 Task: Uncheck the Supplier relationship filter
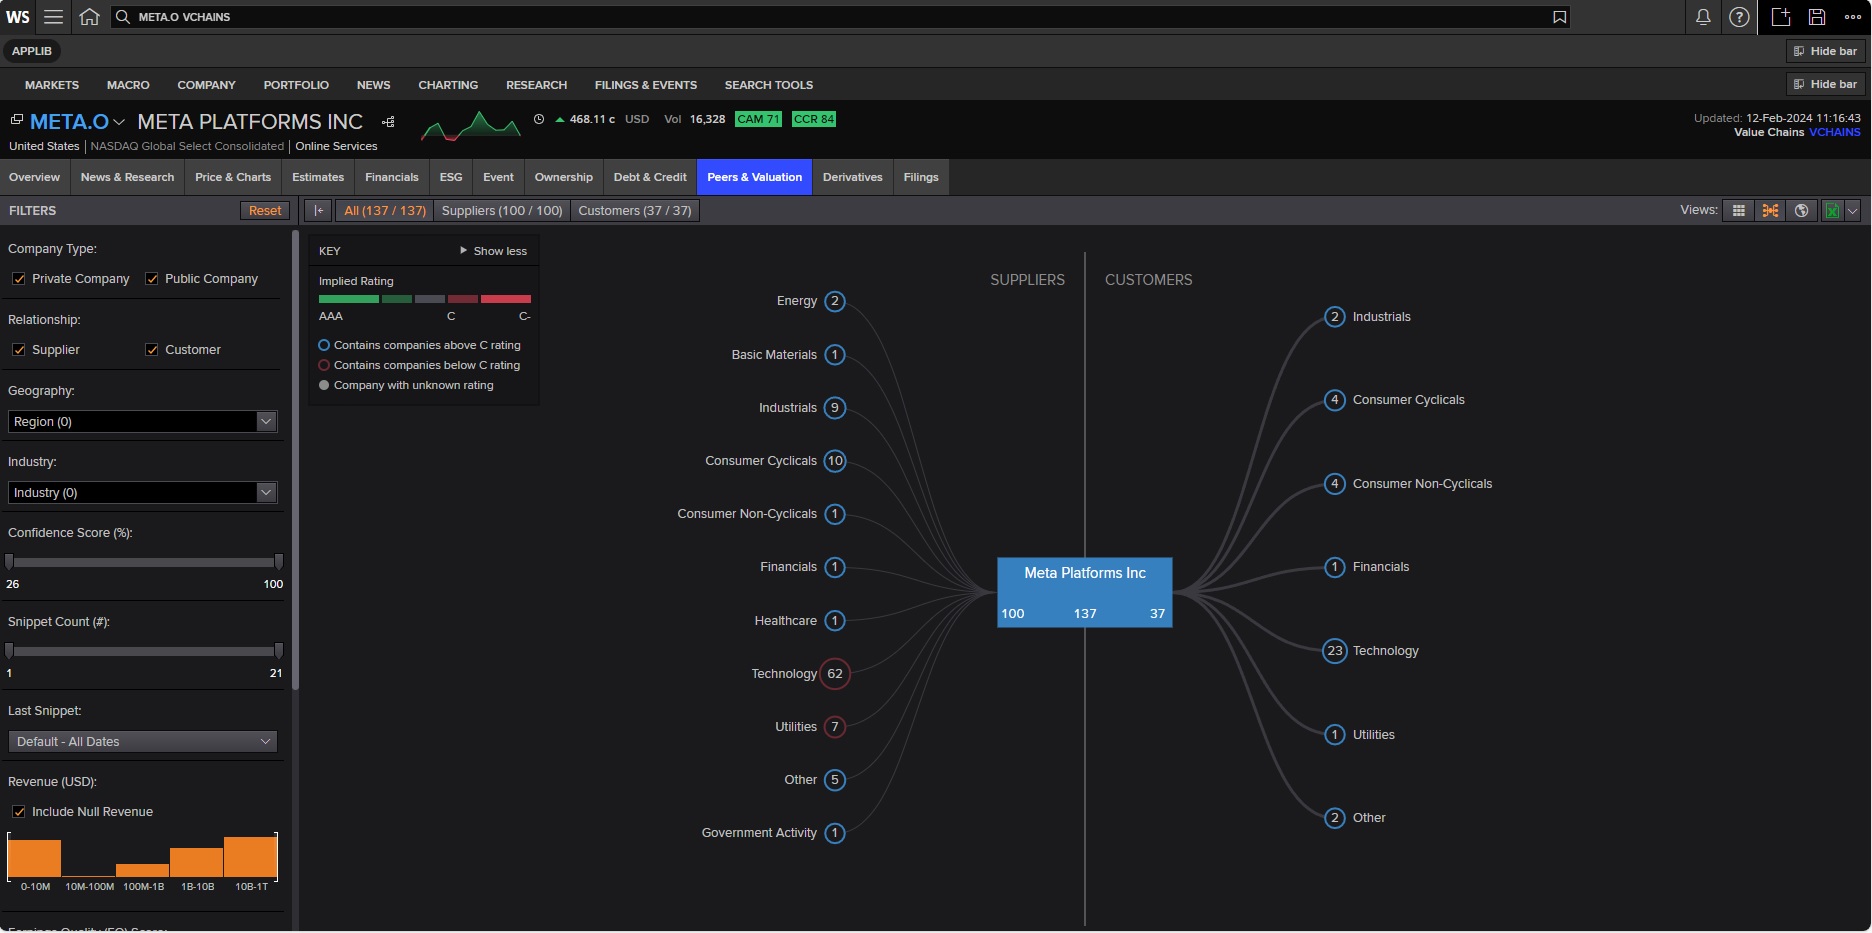[x=19, y=349]
